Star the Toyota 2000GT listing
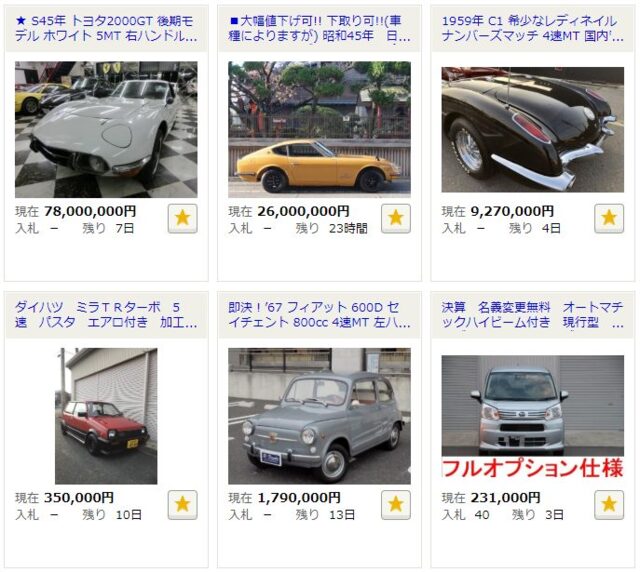 [x=182, y=218]
